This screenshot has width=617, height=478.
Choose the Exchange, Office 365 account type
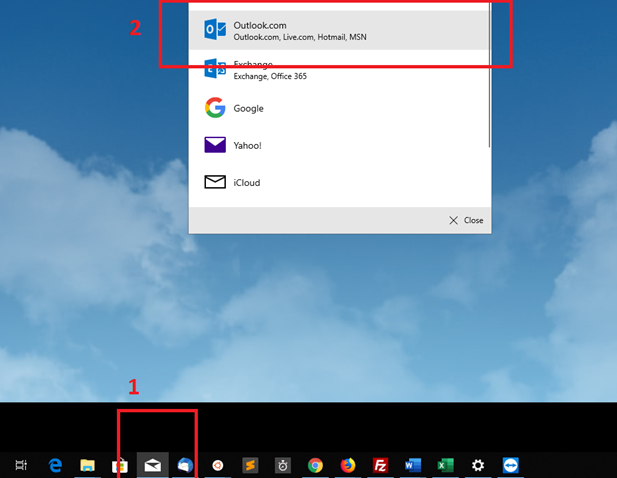click(339, 70)
